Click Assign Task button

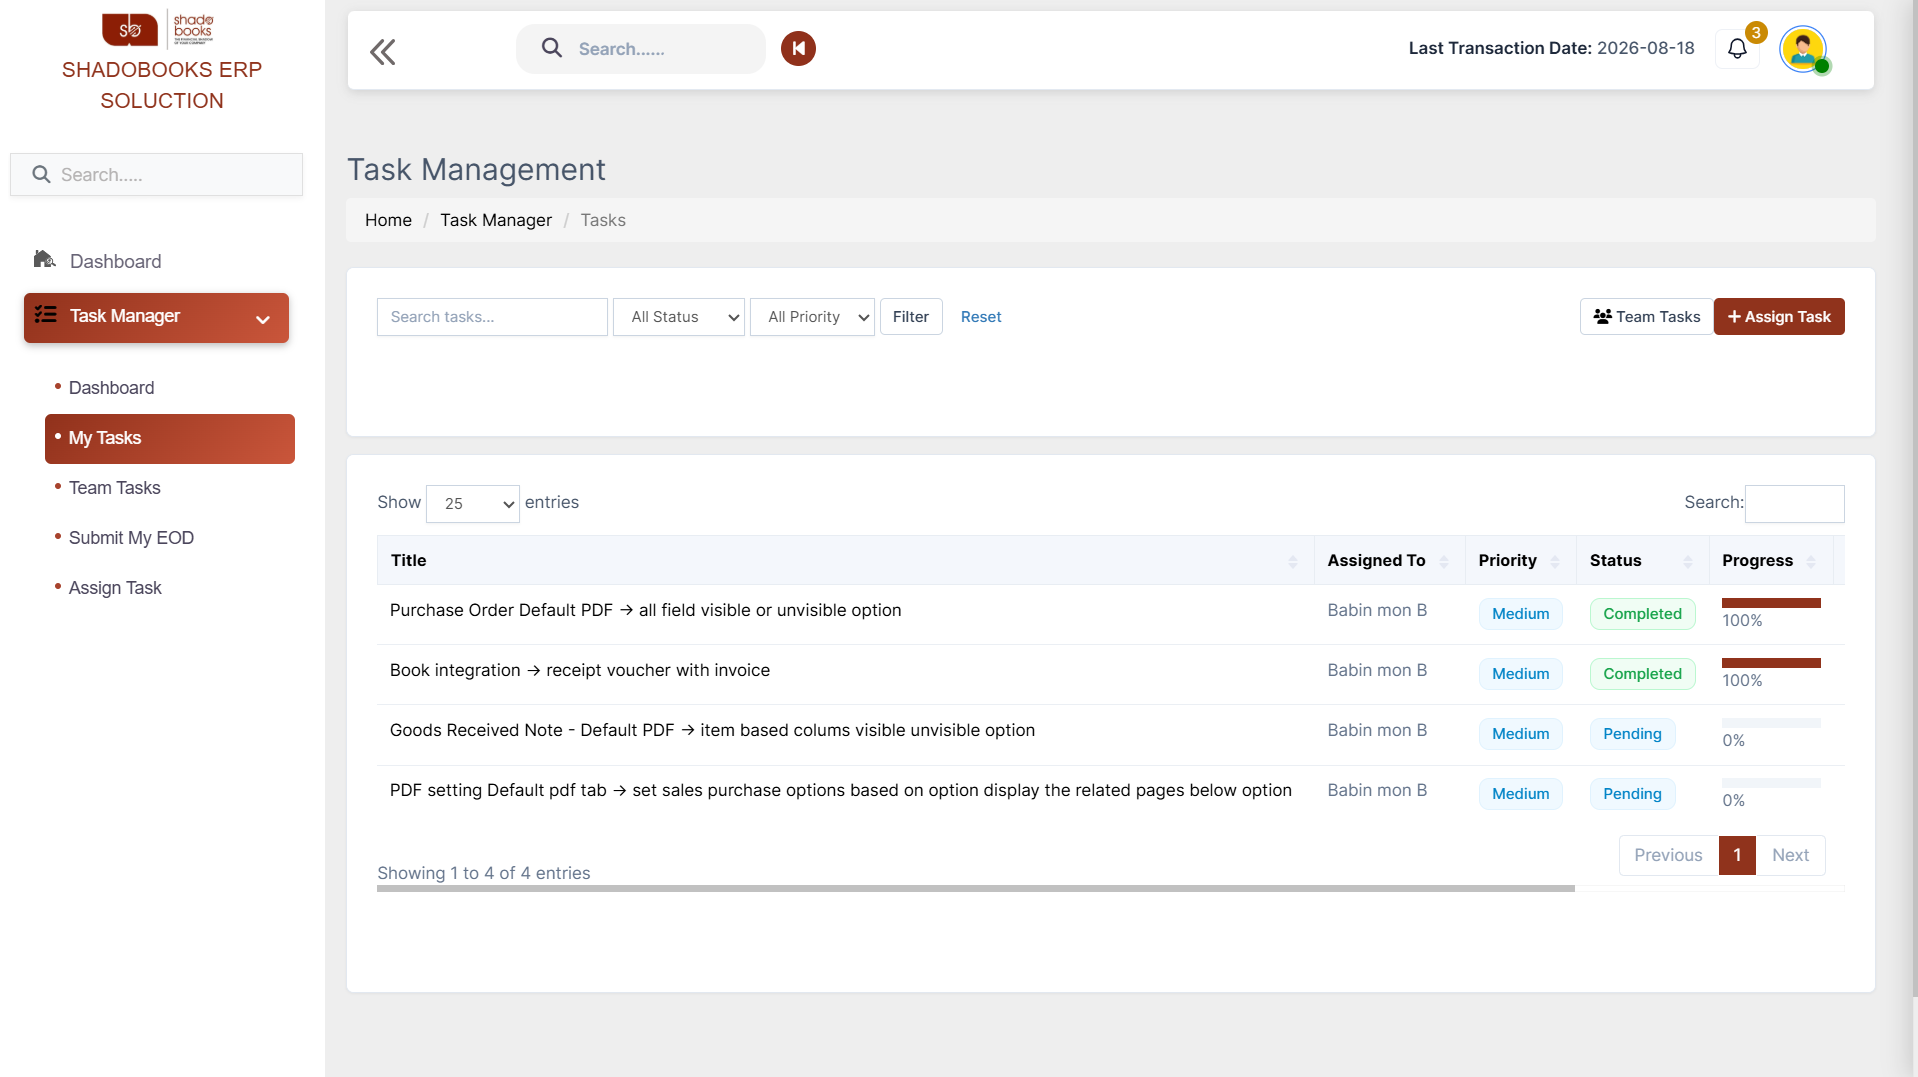(x=1779, y=317)
